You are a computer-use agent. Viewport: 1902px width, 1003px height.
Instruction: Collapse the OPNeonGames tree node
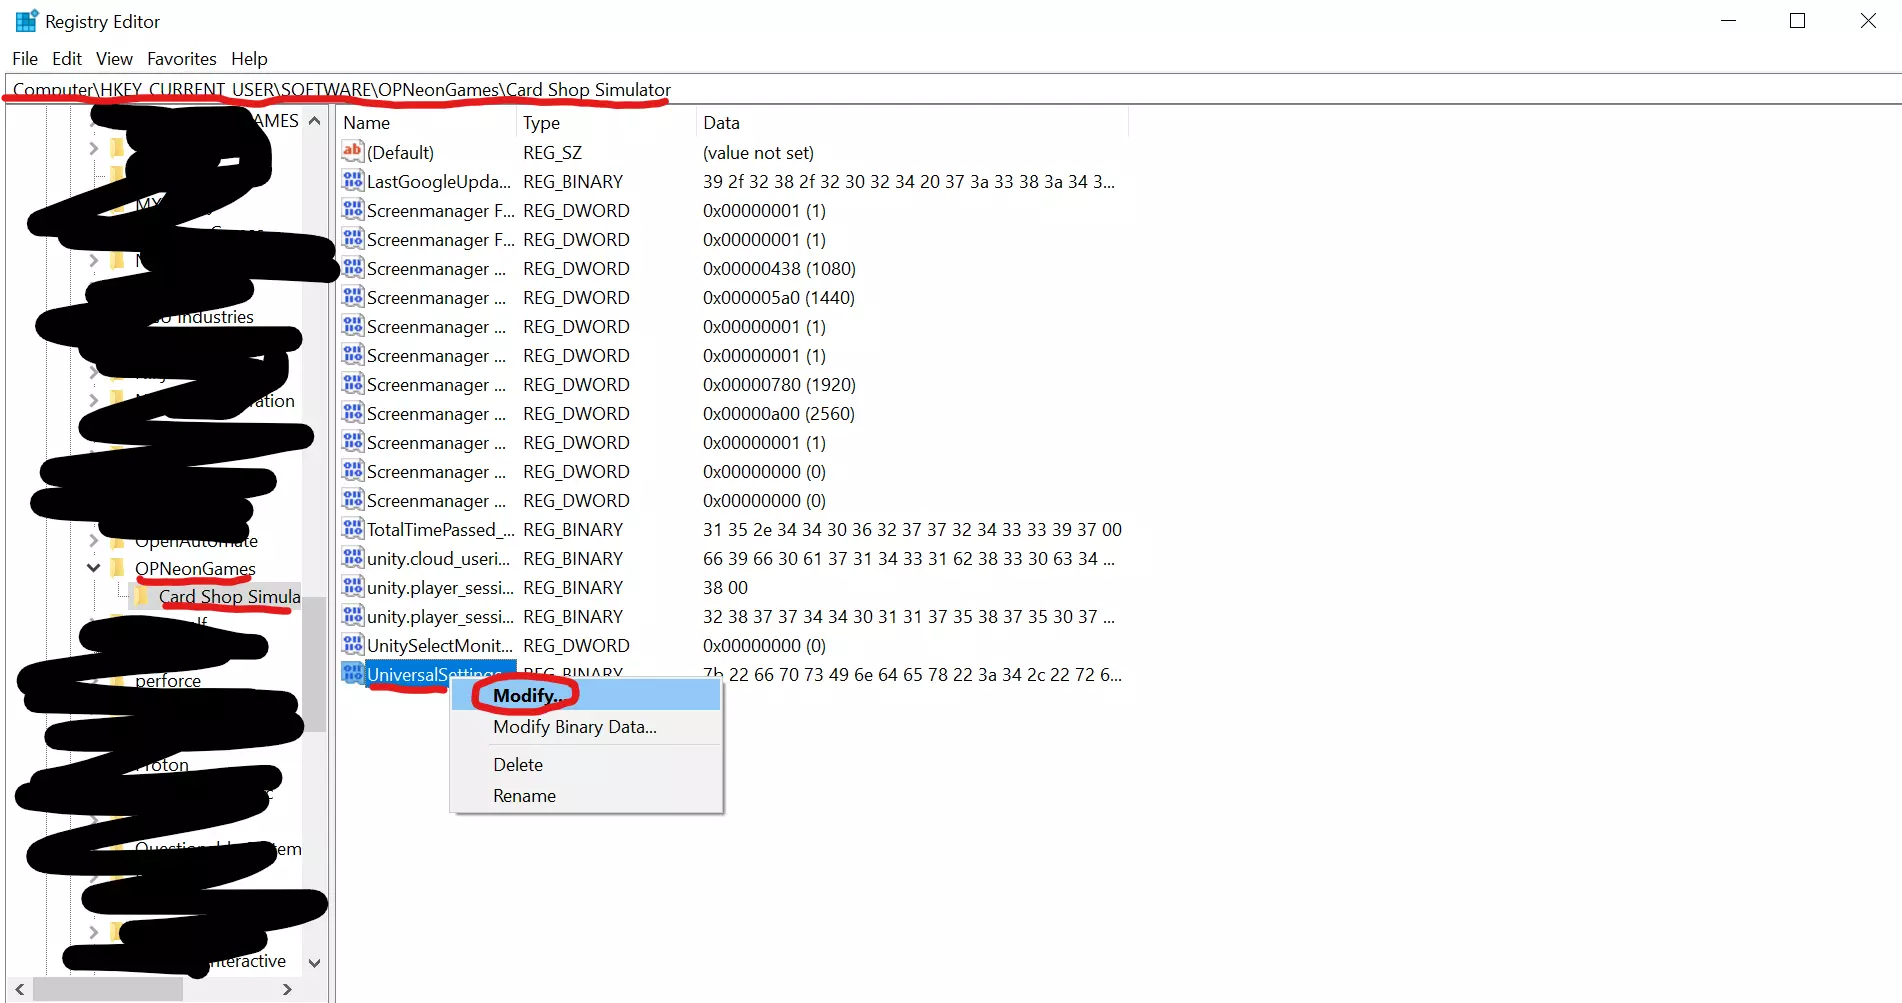click(x=93, y=568)
